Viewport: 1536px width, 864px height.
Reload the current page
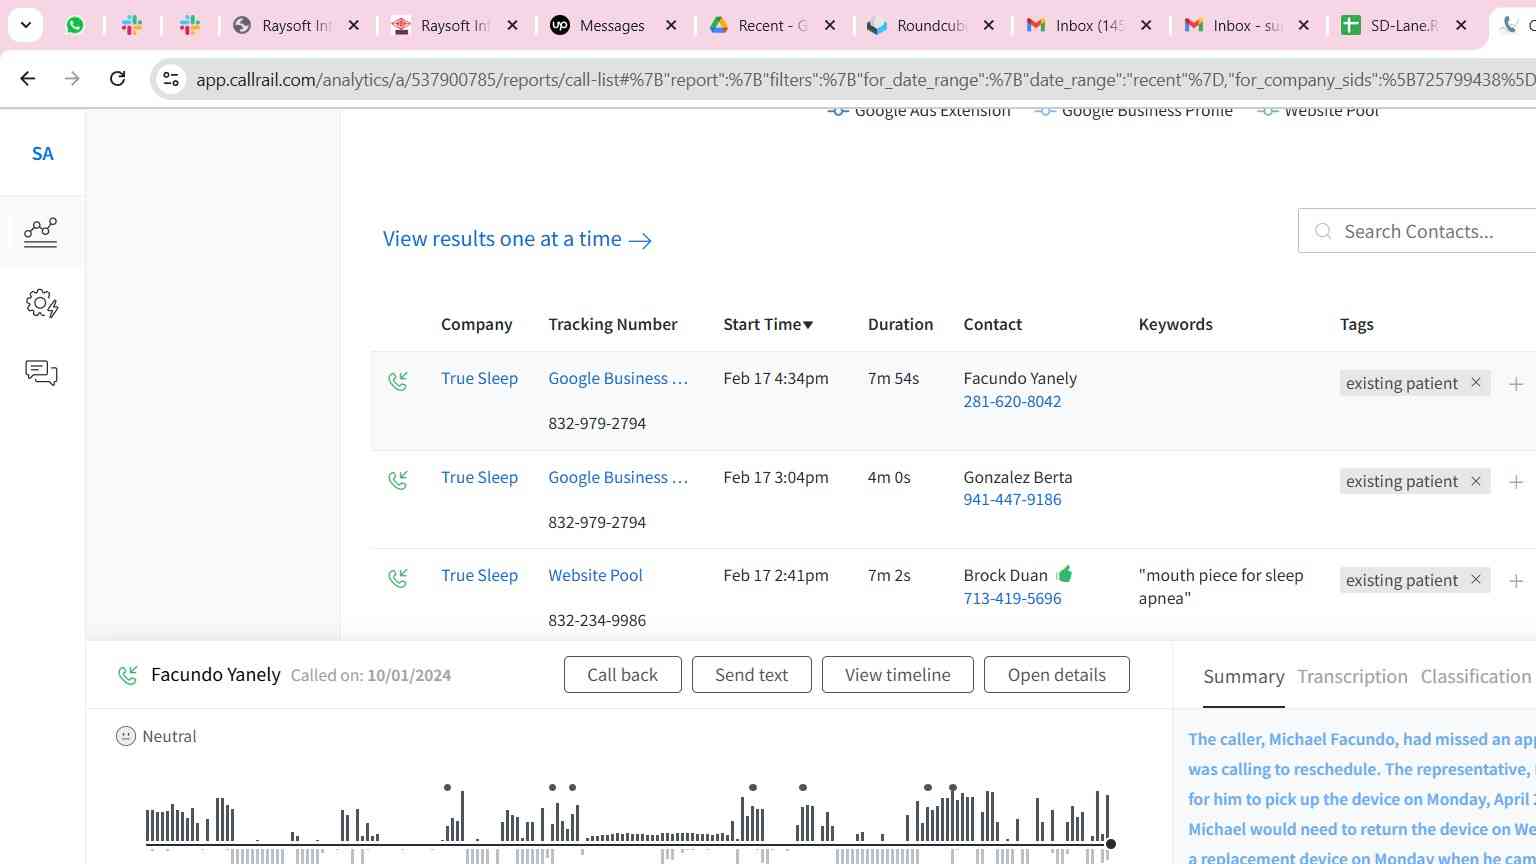coord(117,78)
